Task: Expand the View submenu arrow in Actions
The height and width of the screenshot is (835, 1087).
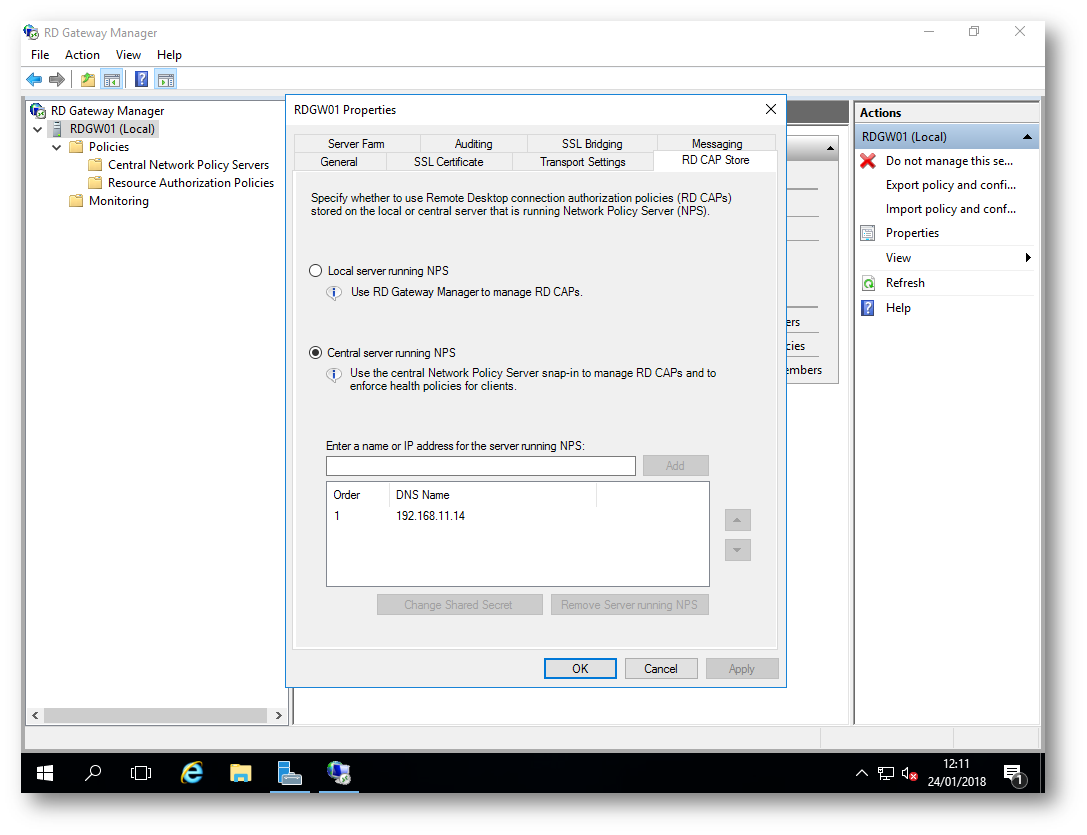Action: [x=1028, y=258]
